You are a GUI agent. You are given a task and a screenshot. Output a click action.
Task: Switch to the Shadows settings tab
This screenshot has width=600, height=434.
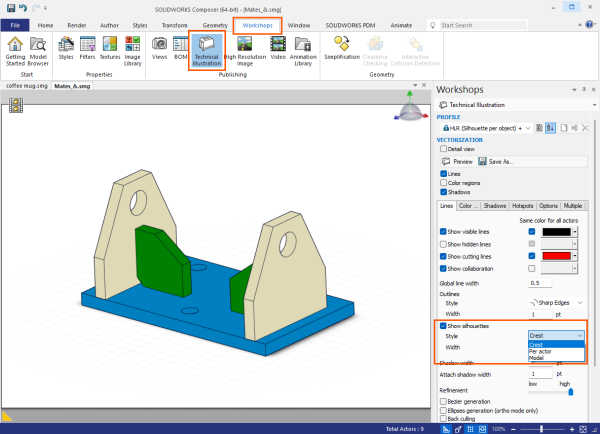pos(494,206)
